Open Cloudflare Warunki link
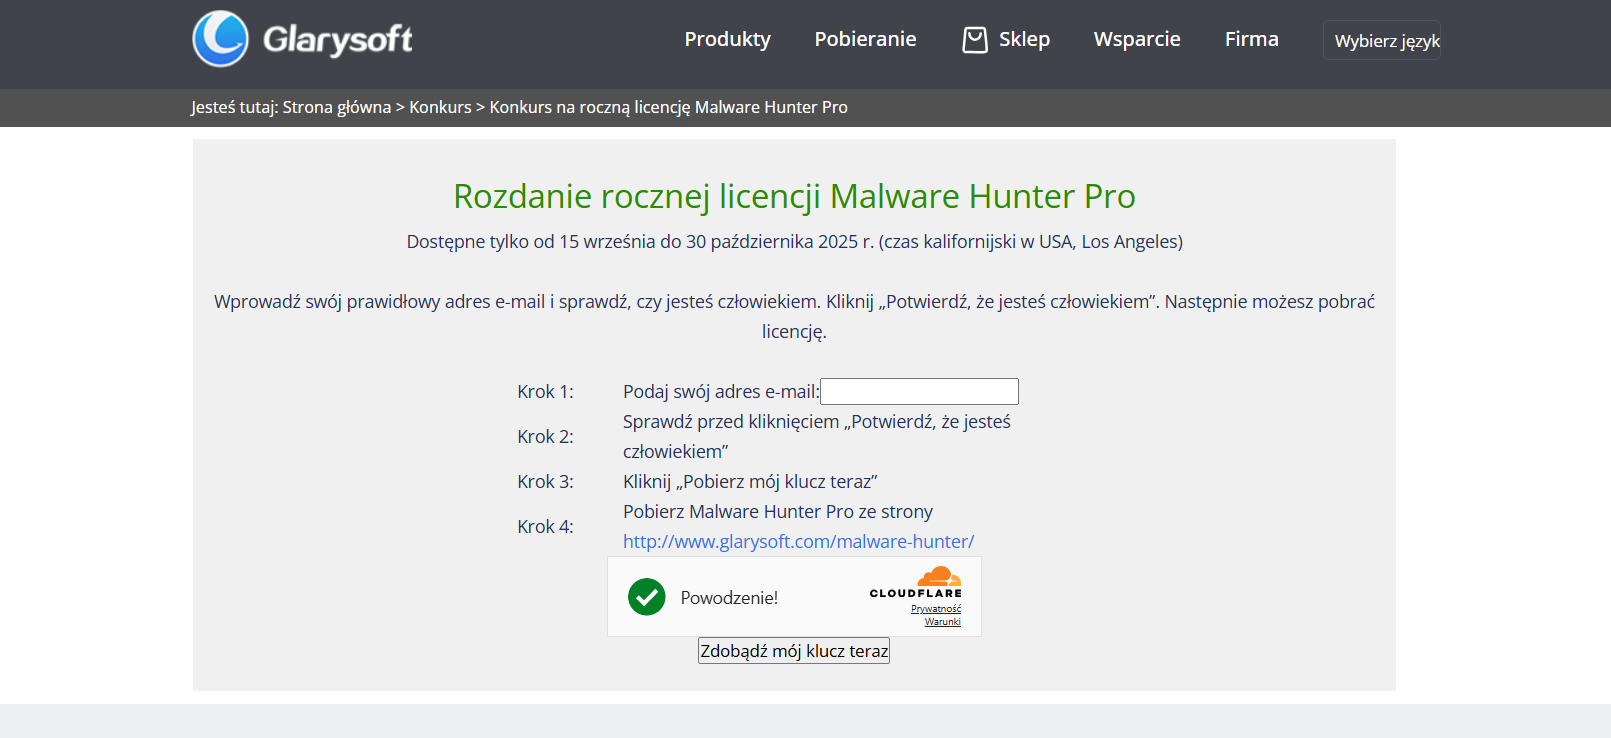The width and height of the screenshot is (1611, 738). (942, 622)
